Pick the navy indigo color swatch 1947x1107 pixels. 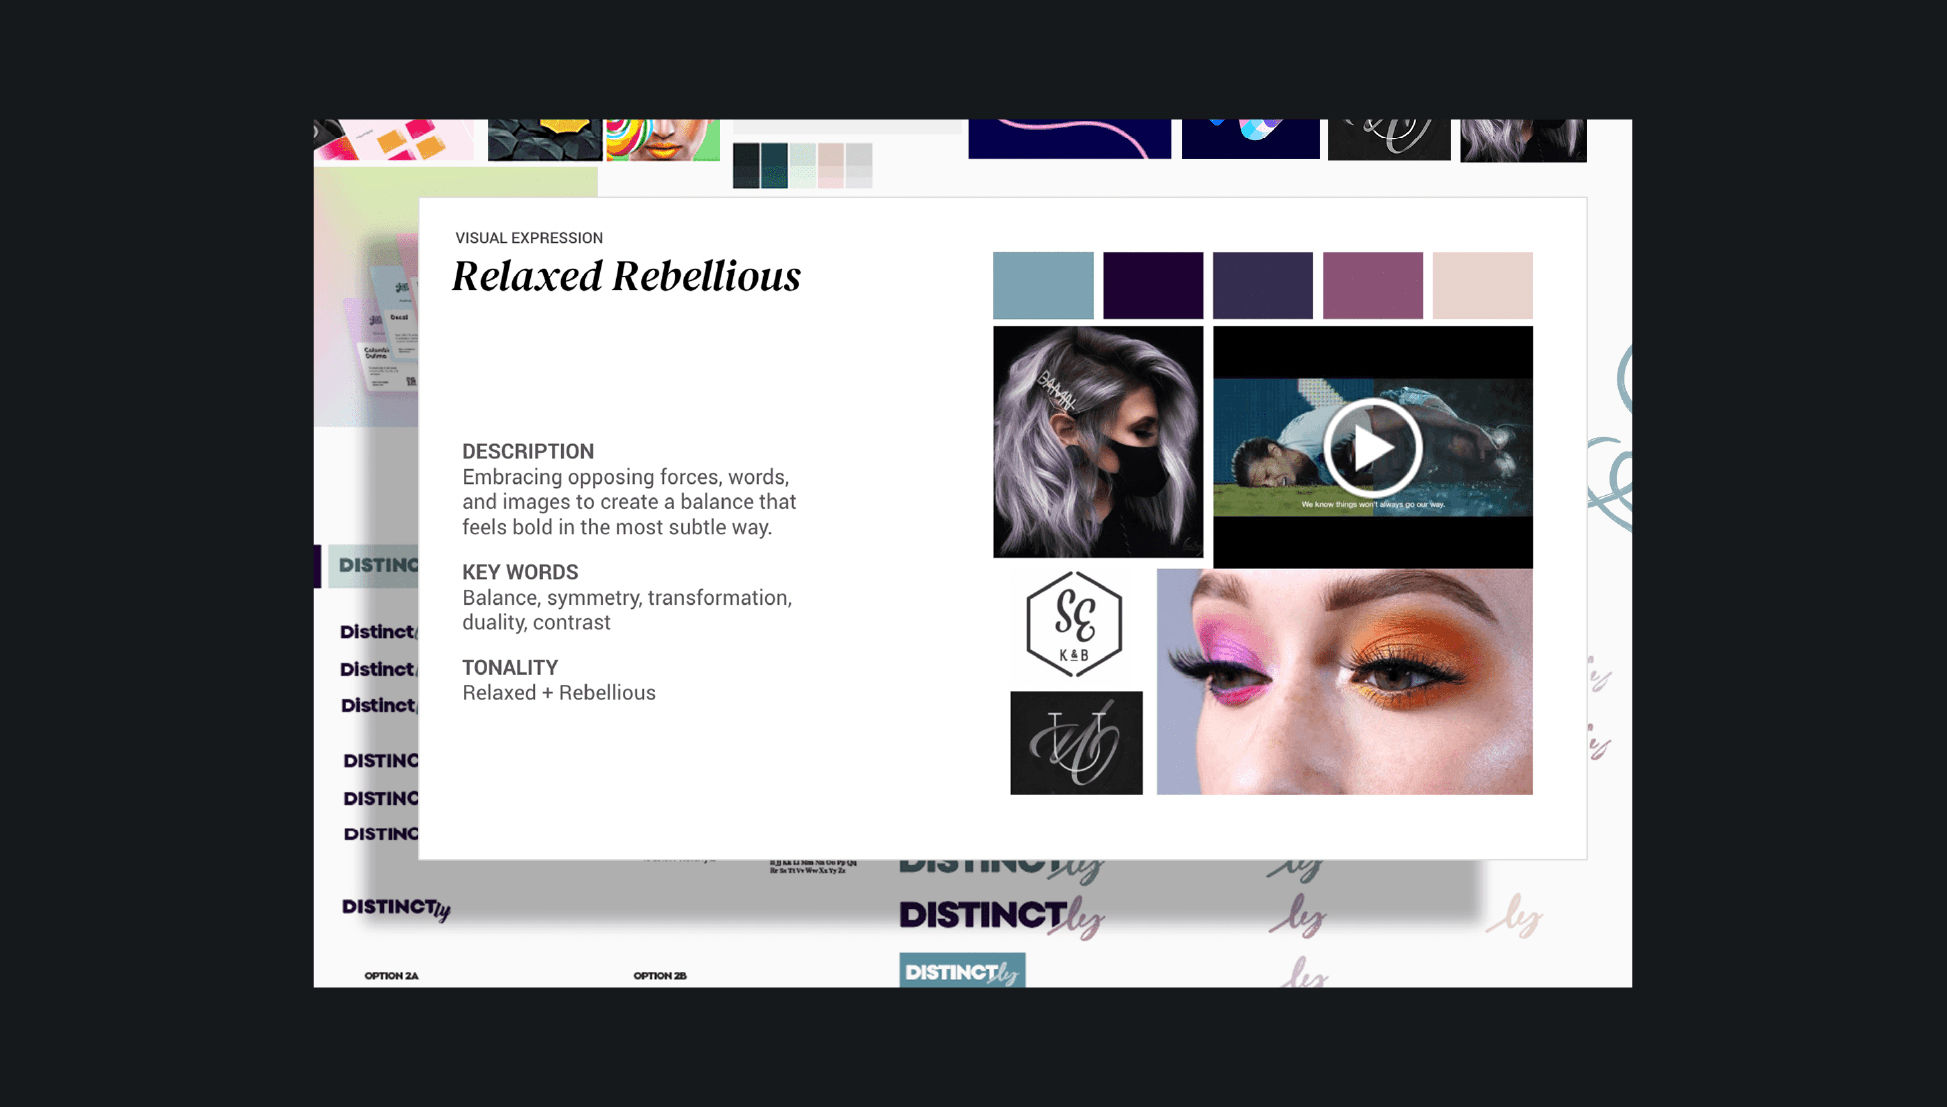pyautogui.click(x=1262, y=286)
